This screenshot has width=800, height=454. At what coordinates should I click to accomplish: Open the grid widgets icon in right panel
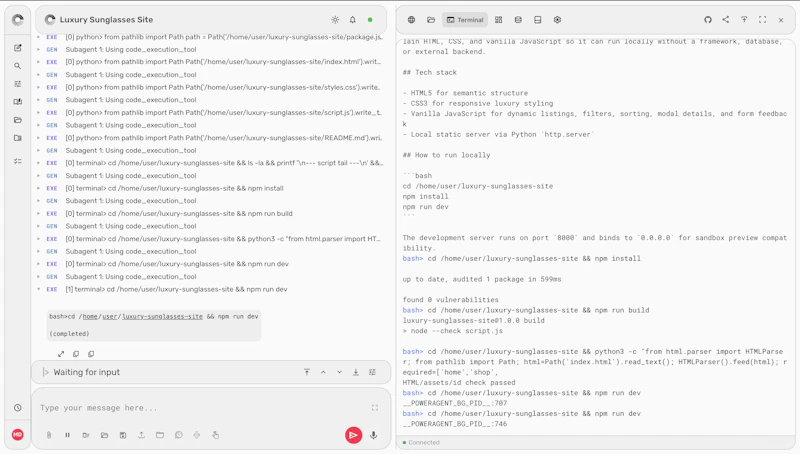point(498,20)
